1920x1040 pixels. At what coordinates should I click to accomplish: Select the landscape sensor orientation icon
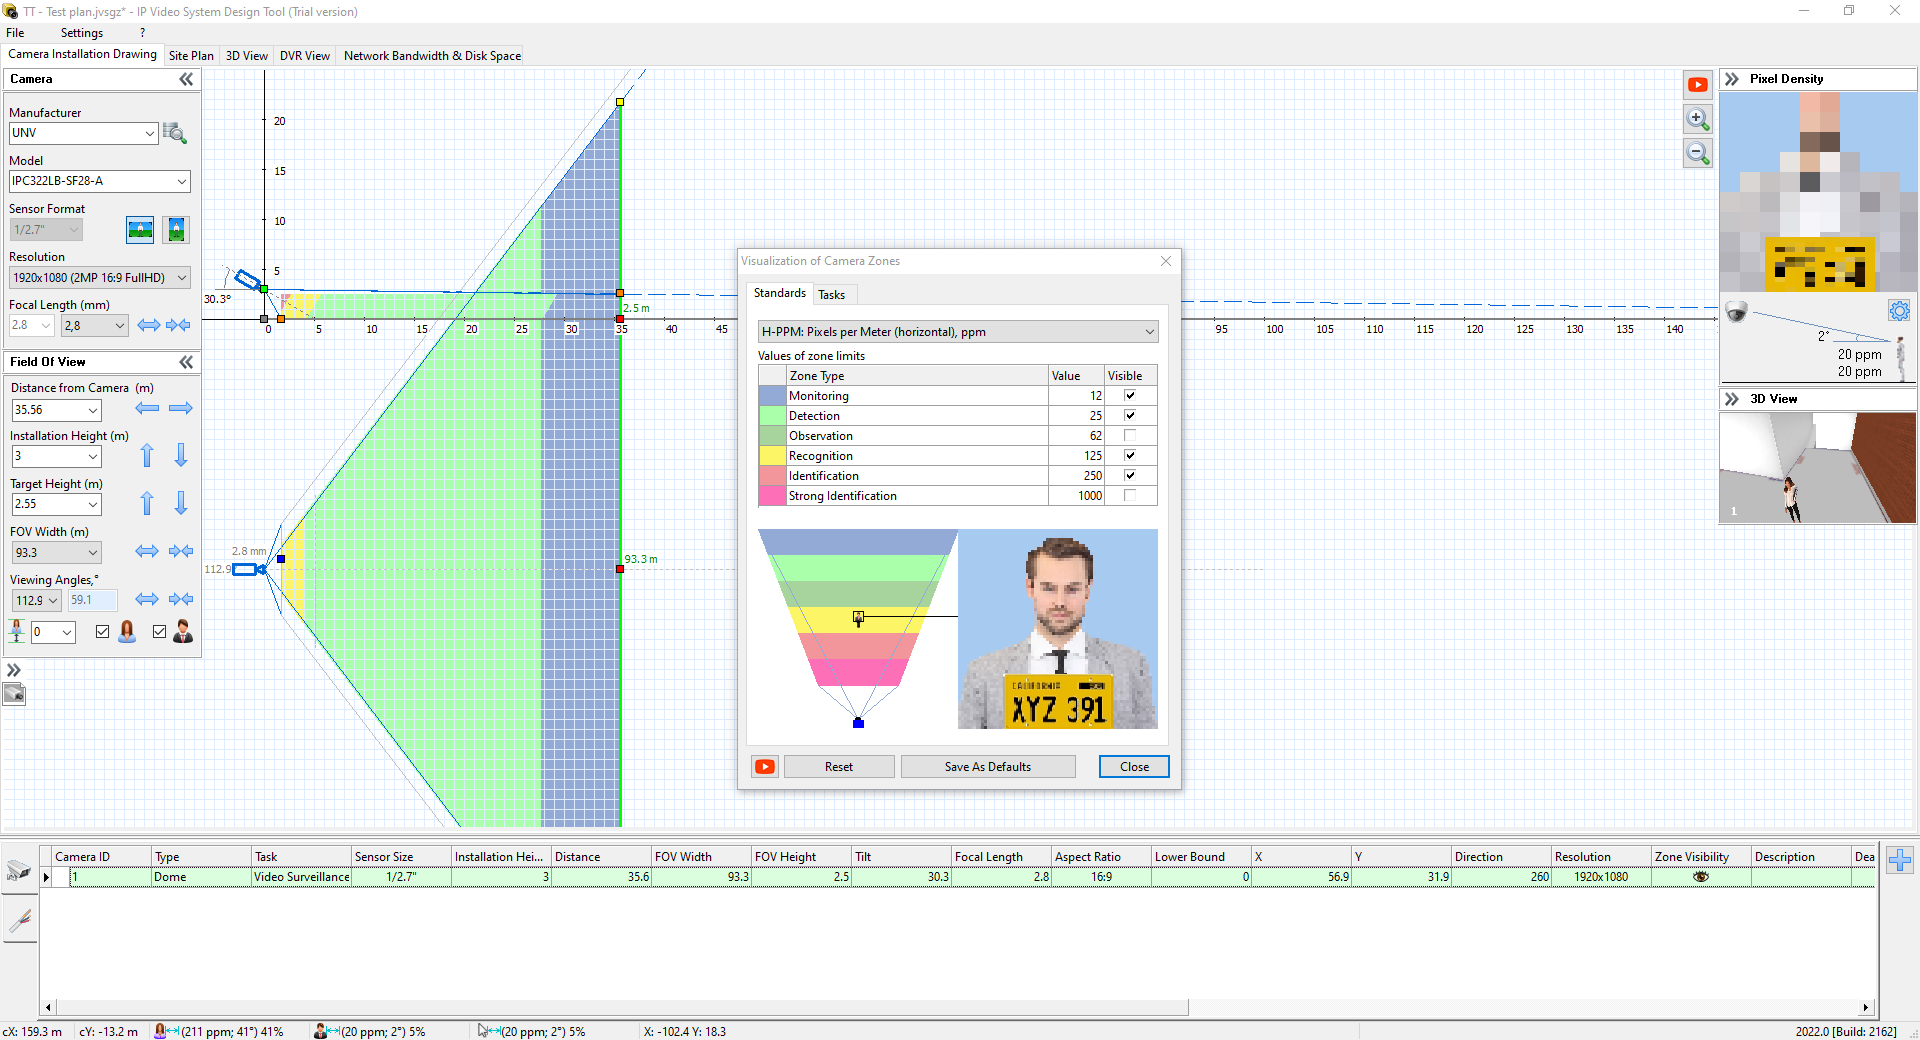coord(140,230)
